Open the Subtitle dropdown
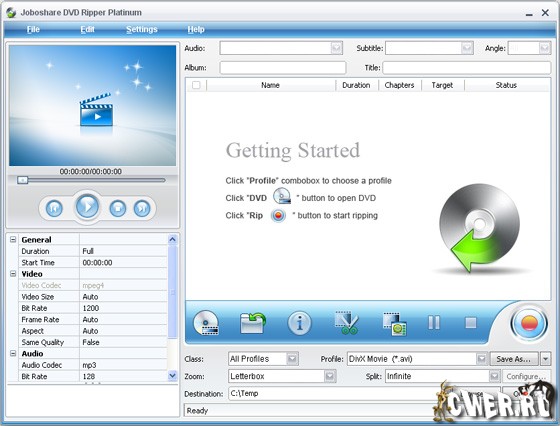Viewport: 560px width, 426px height. pyautogui.click(x=467, y=48)
